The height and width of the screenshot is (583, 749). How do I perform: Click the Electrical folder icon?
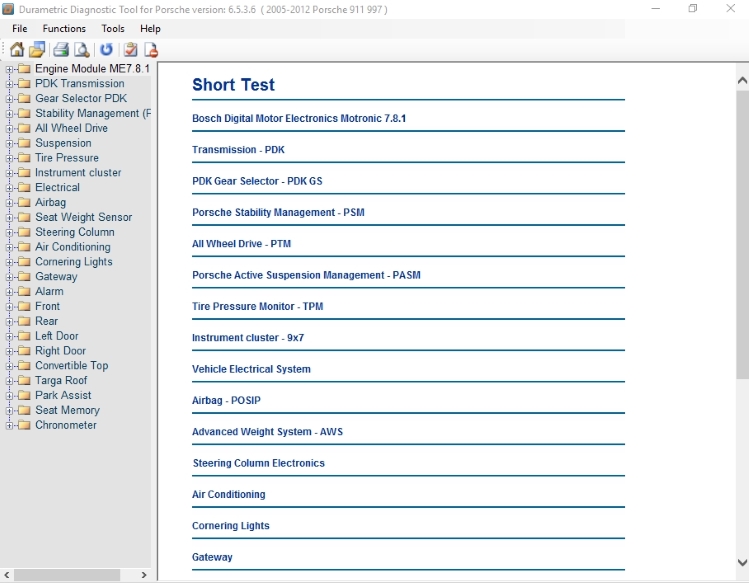coord(24,187)
